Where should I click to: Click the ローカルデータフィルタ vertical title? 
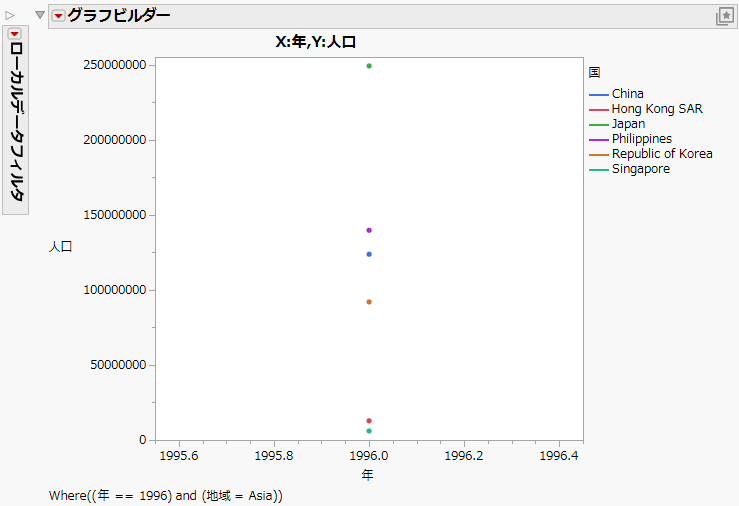tap(16, 122)
